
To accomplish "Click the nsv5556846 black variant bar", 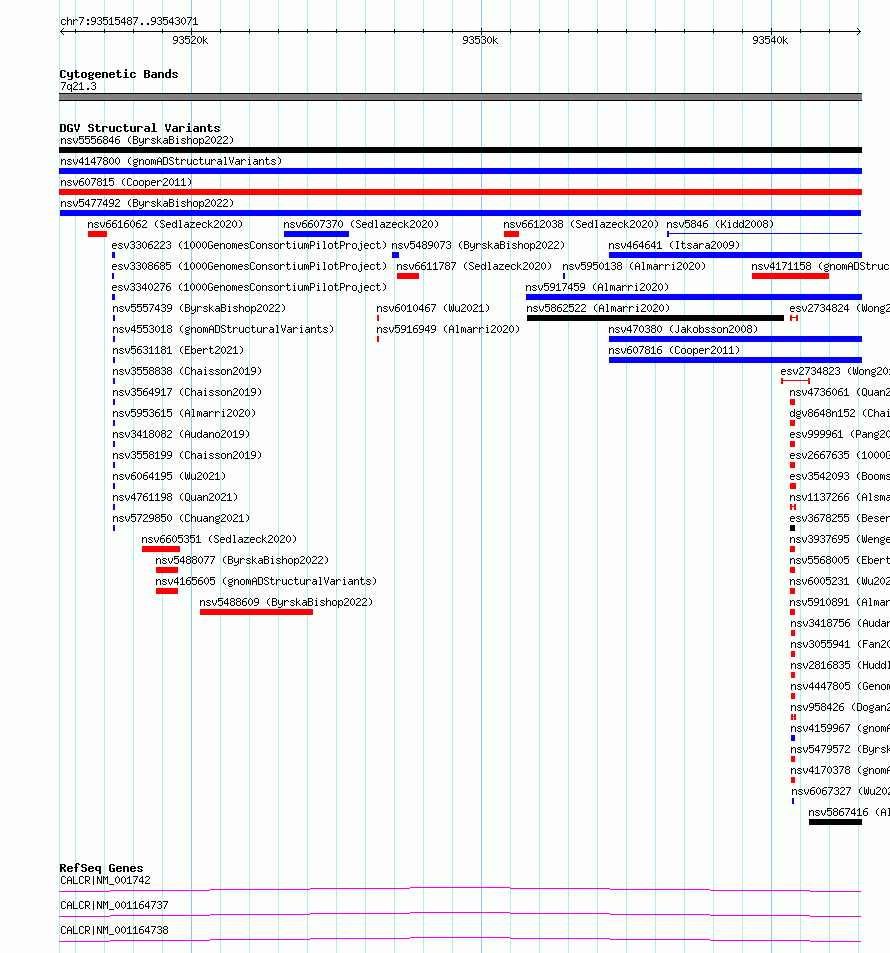I will pyautogui.click(x=460, y=150).
